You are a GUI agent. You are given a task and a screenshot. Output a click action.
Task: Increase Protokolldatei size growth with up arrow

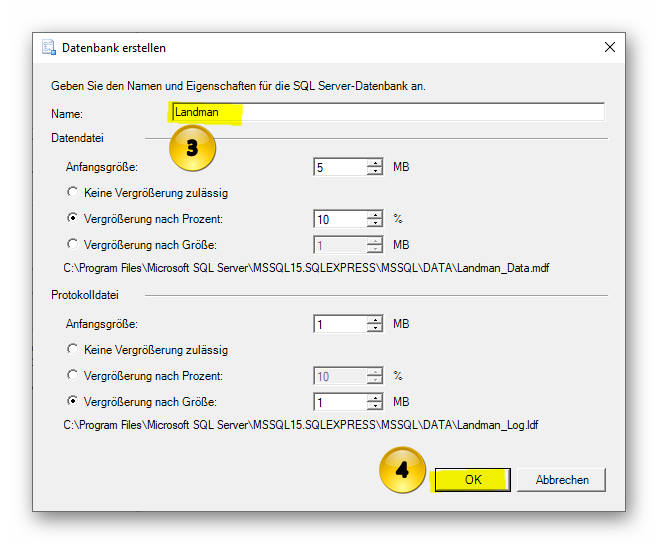pos(375,398)
